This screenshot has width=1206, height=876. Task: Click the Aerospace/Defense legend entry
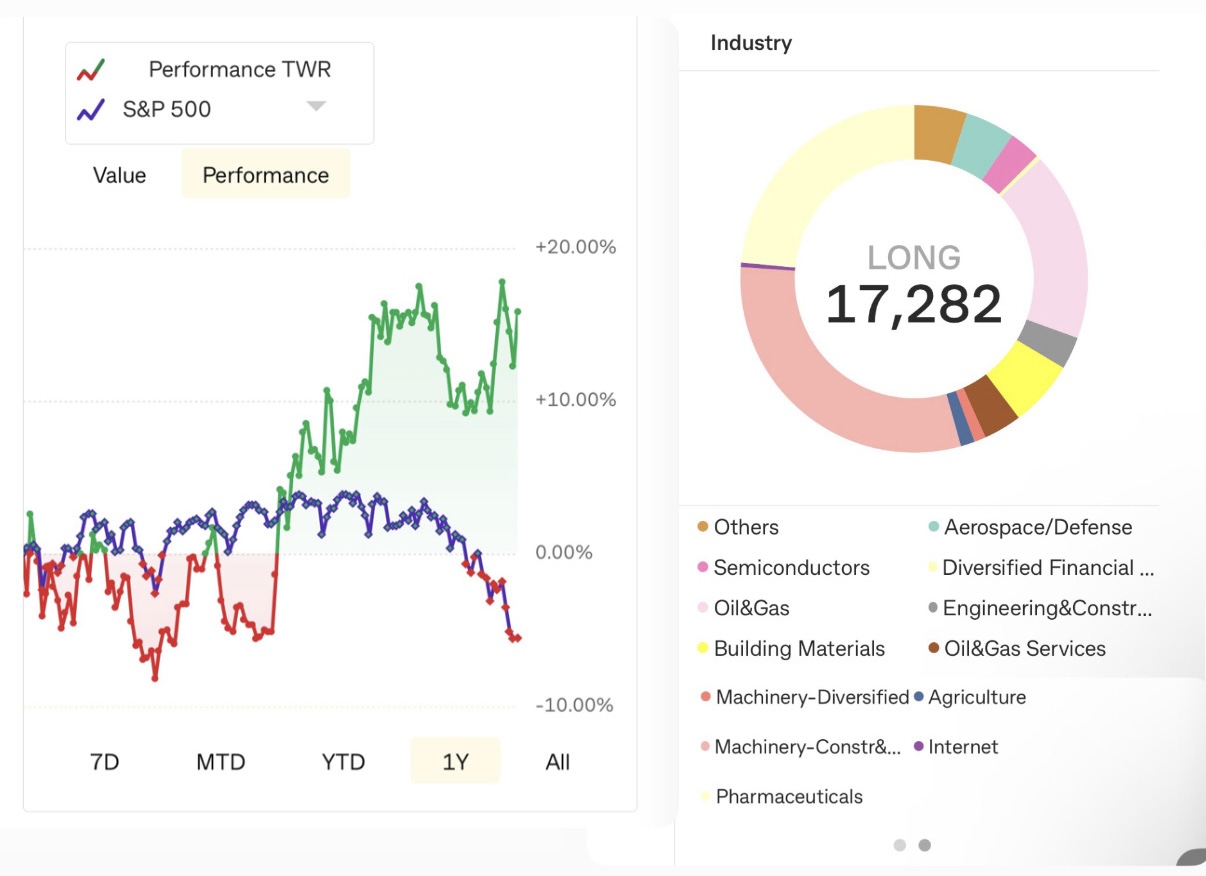[x=1030, y=527]
